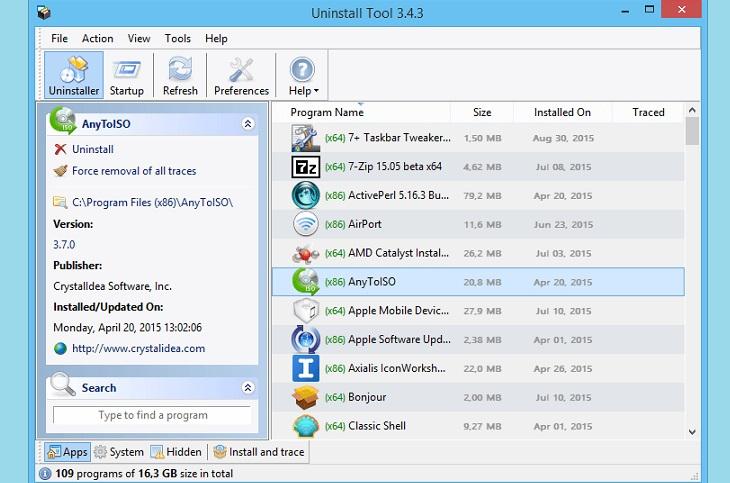Click the 109 programs status text
The height and width of the screenshot is (483, 730).
tap(144, 474)
